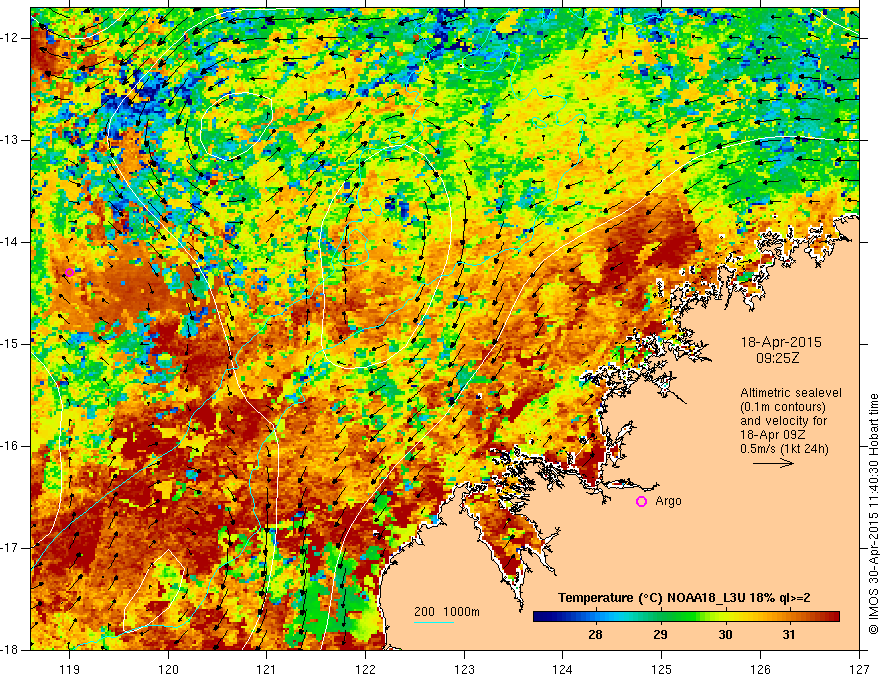The image size is (880, 680).
Task: Click the 0.5m/s velocity scale arrow
Action: point(773,463)
